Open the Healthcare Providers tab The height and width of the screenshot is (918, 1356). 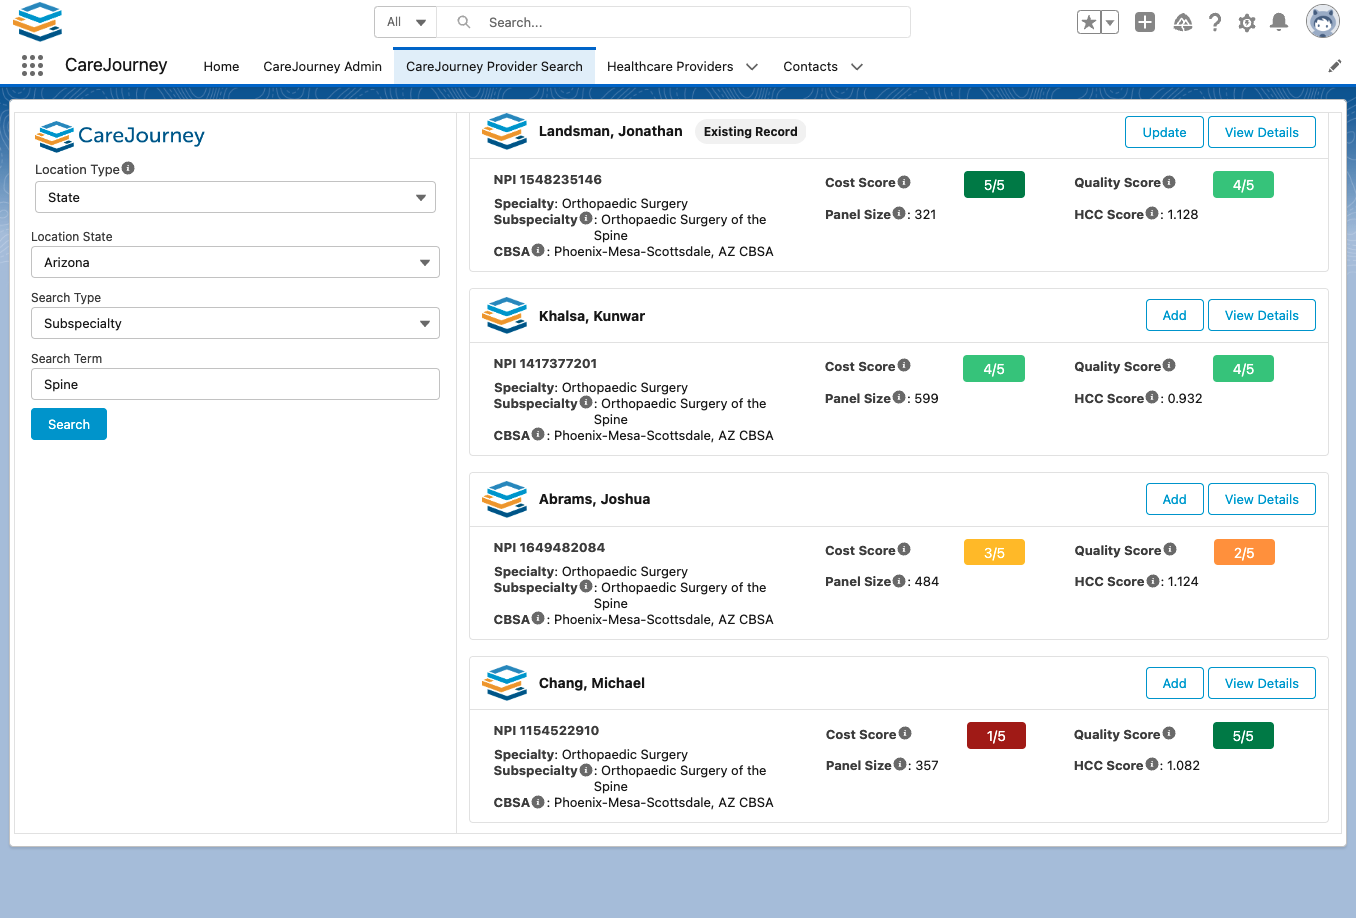click(670, 67)
